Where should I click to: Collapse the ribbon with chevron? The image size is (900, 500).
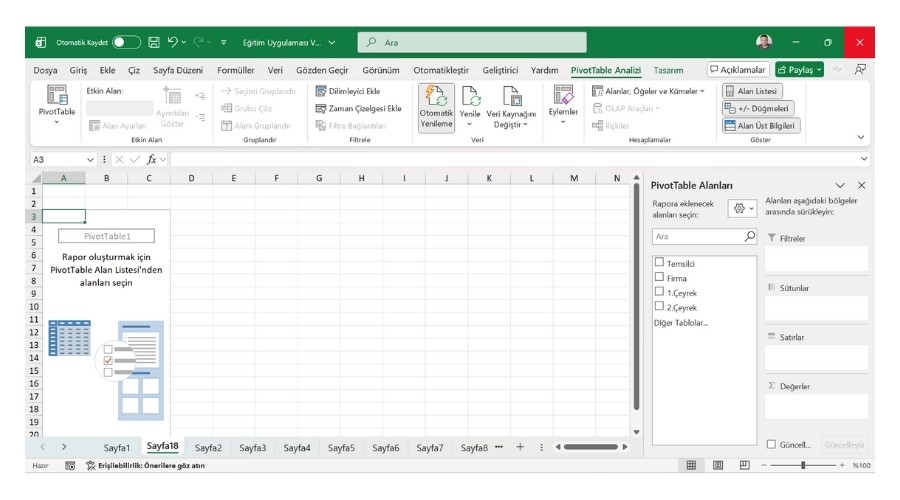tap(860, 137)
